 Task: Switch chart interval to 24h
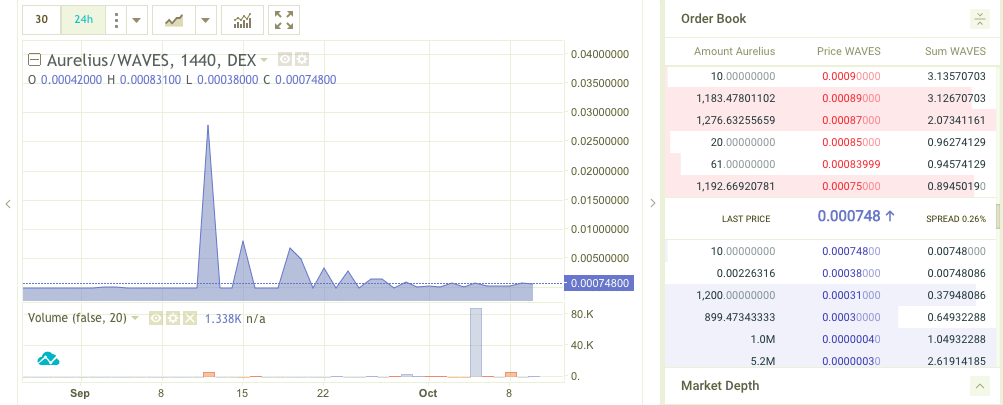(x=83, y=19)
